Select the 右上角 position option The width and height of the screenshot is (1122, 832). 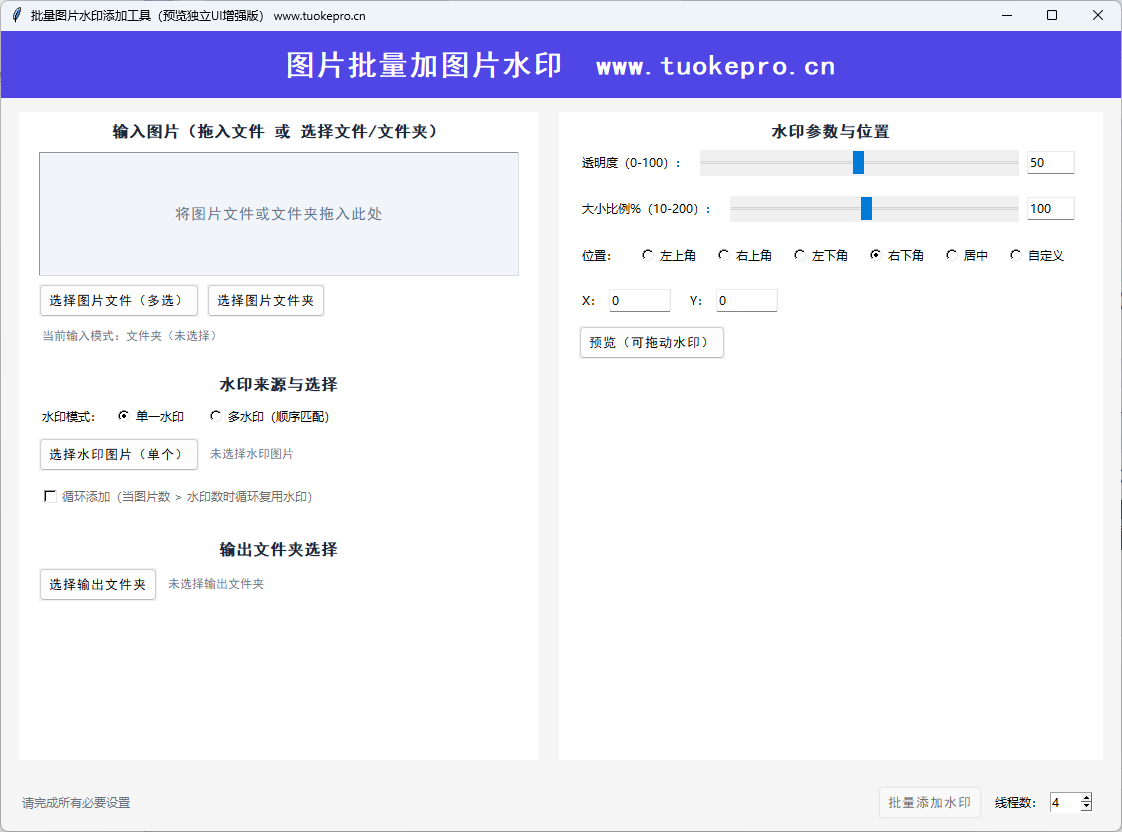724,255
